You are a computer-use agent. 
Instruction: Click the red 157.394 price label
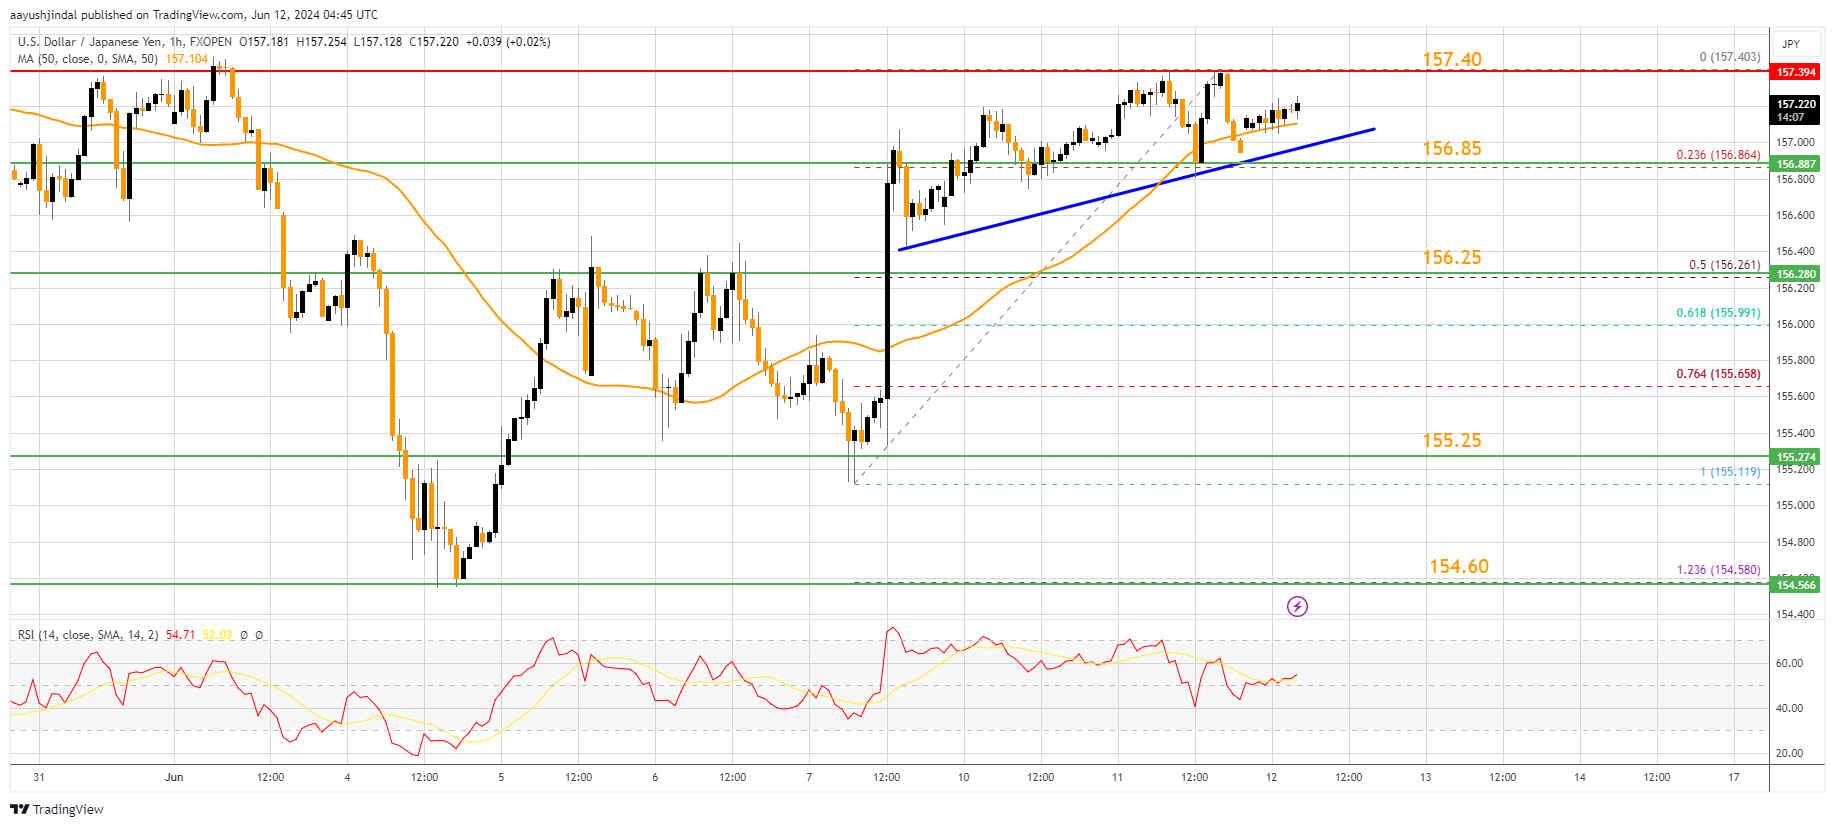[1796, 72]
